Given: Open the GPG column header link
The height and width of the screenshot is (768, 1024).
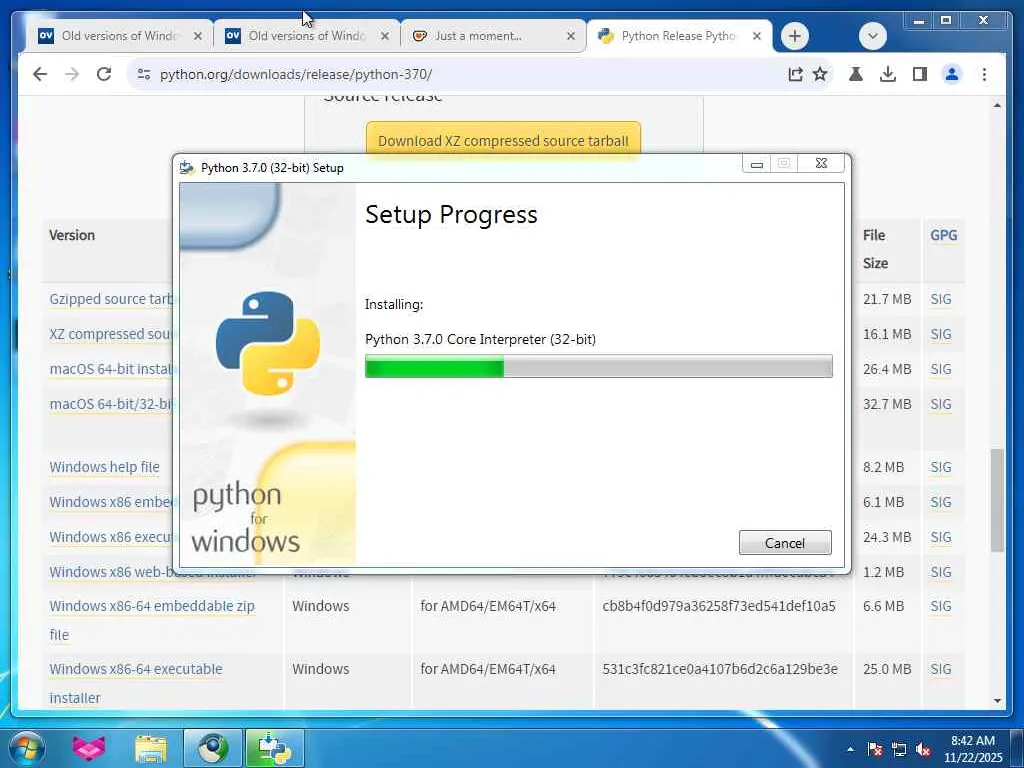Looking at the screenshot, I should pyautogui.click(x=944, y=235).
